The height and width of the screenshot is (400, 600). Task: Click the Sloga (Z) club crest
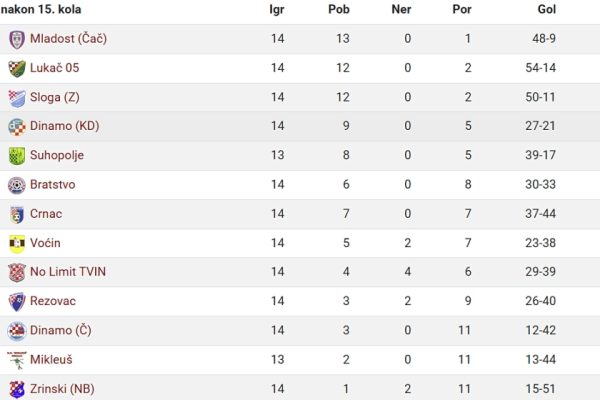coord(17,98)
